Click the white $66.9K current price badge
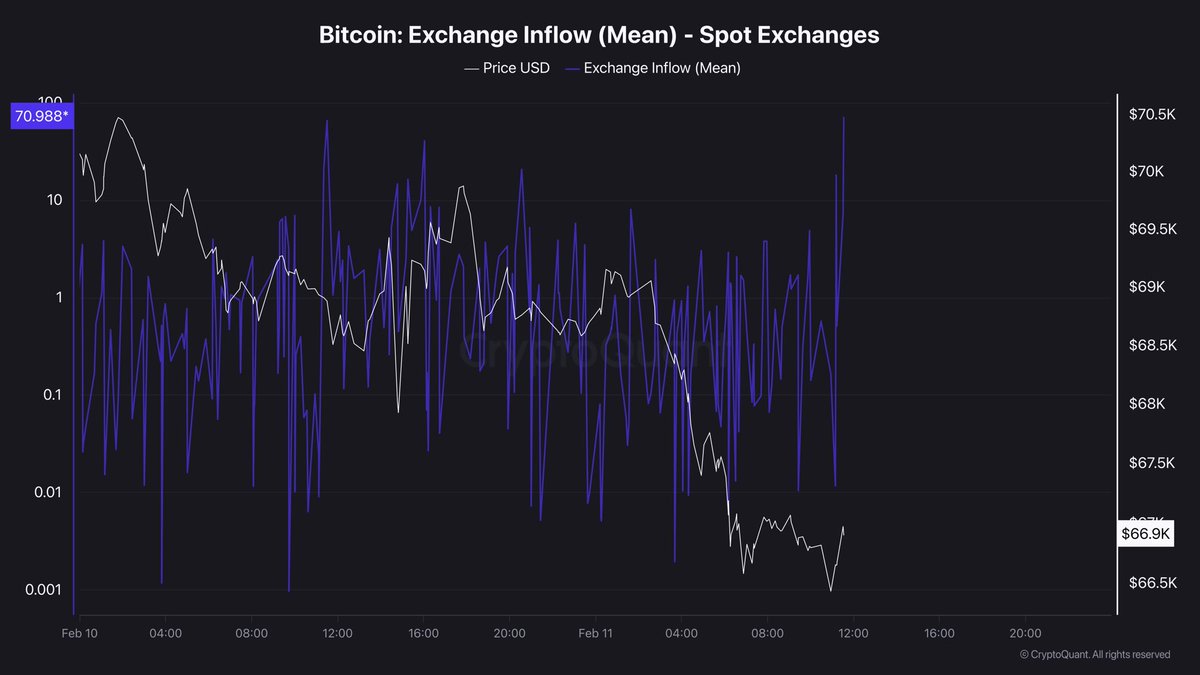Viewport: 1200px width, 675px height. pyautogui.click(x=1145, y=534)
